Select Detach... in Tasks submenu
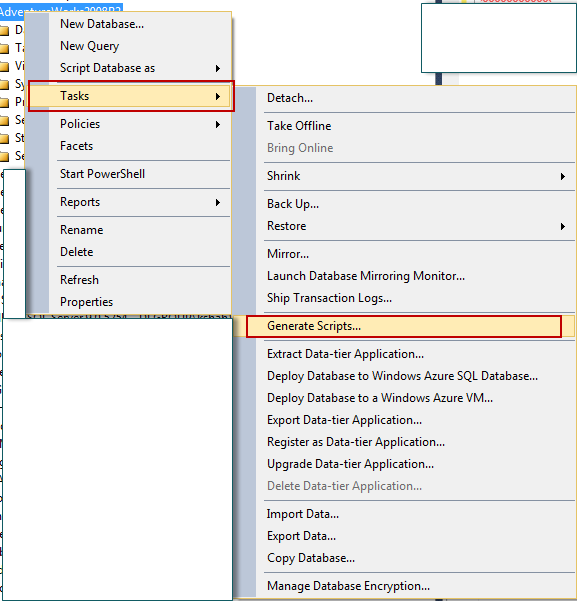Image resolution: width=577 pixels, height=601 pixels. (x=290, y=98)
